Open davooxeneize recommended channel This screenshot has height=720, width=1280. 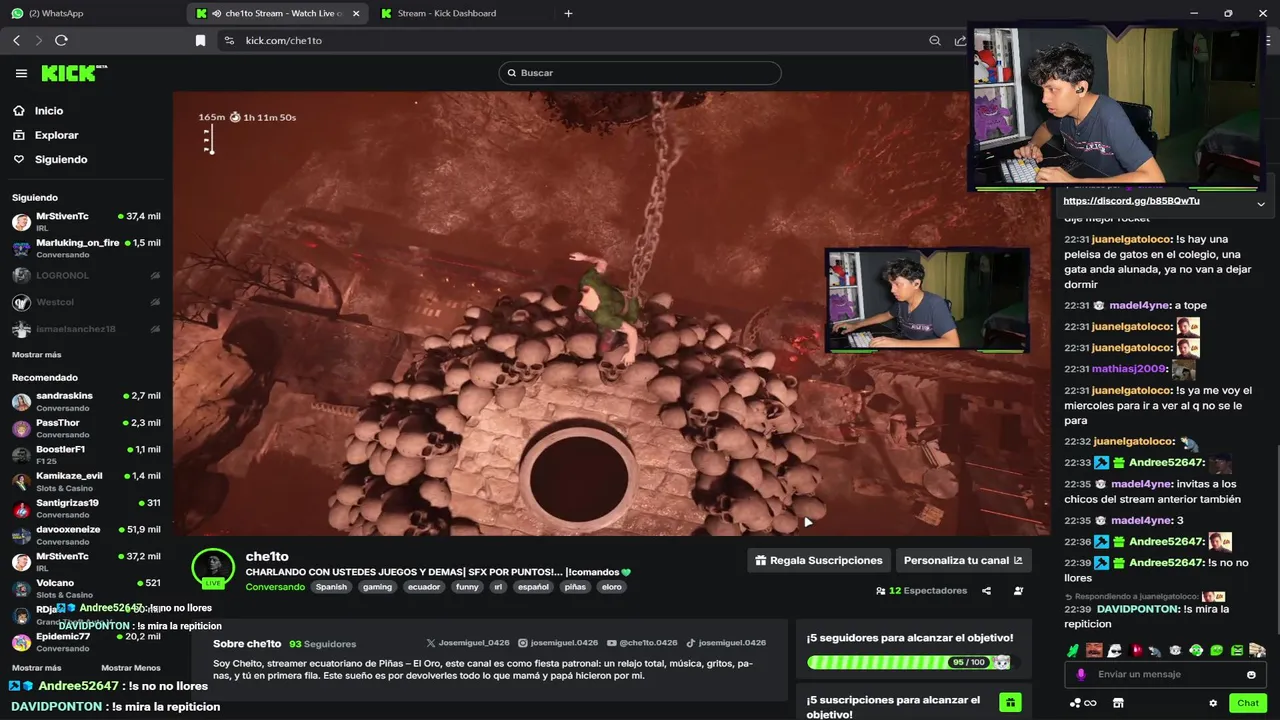pos(85,535)
